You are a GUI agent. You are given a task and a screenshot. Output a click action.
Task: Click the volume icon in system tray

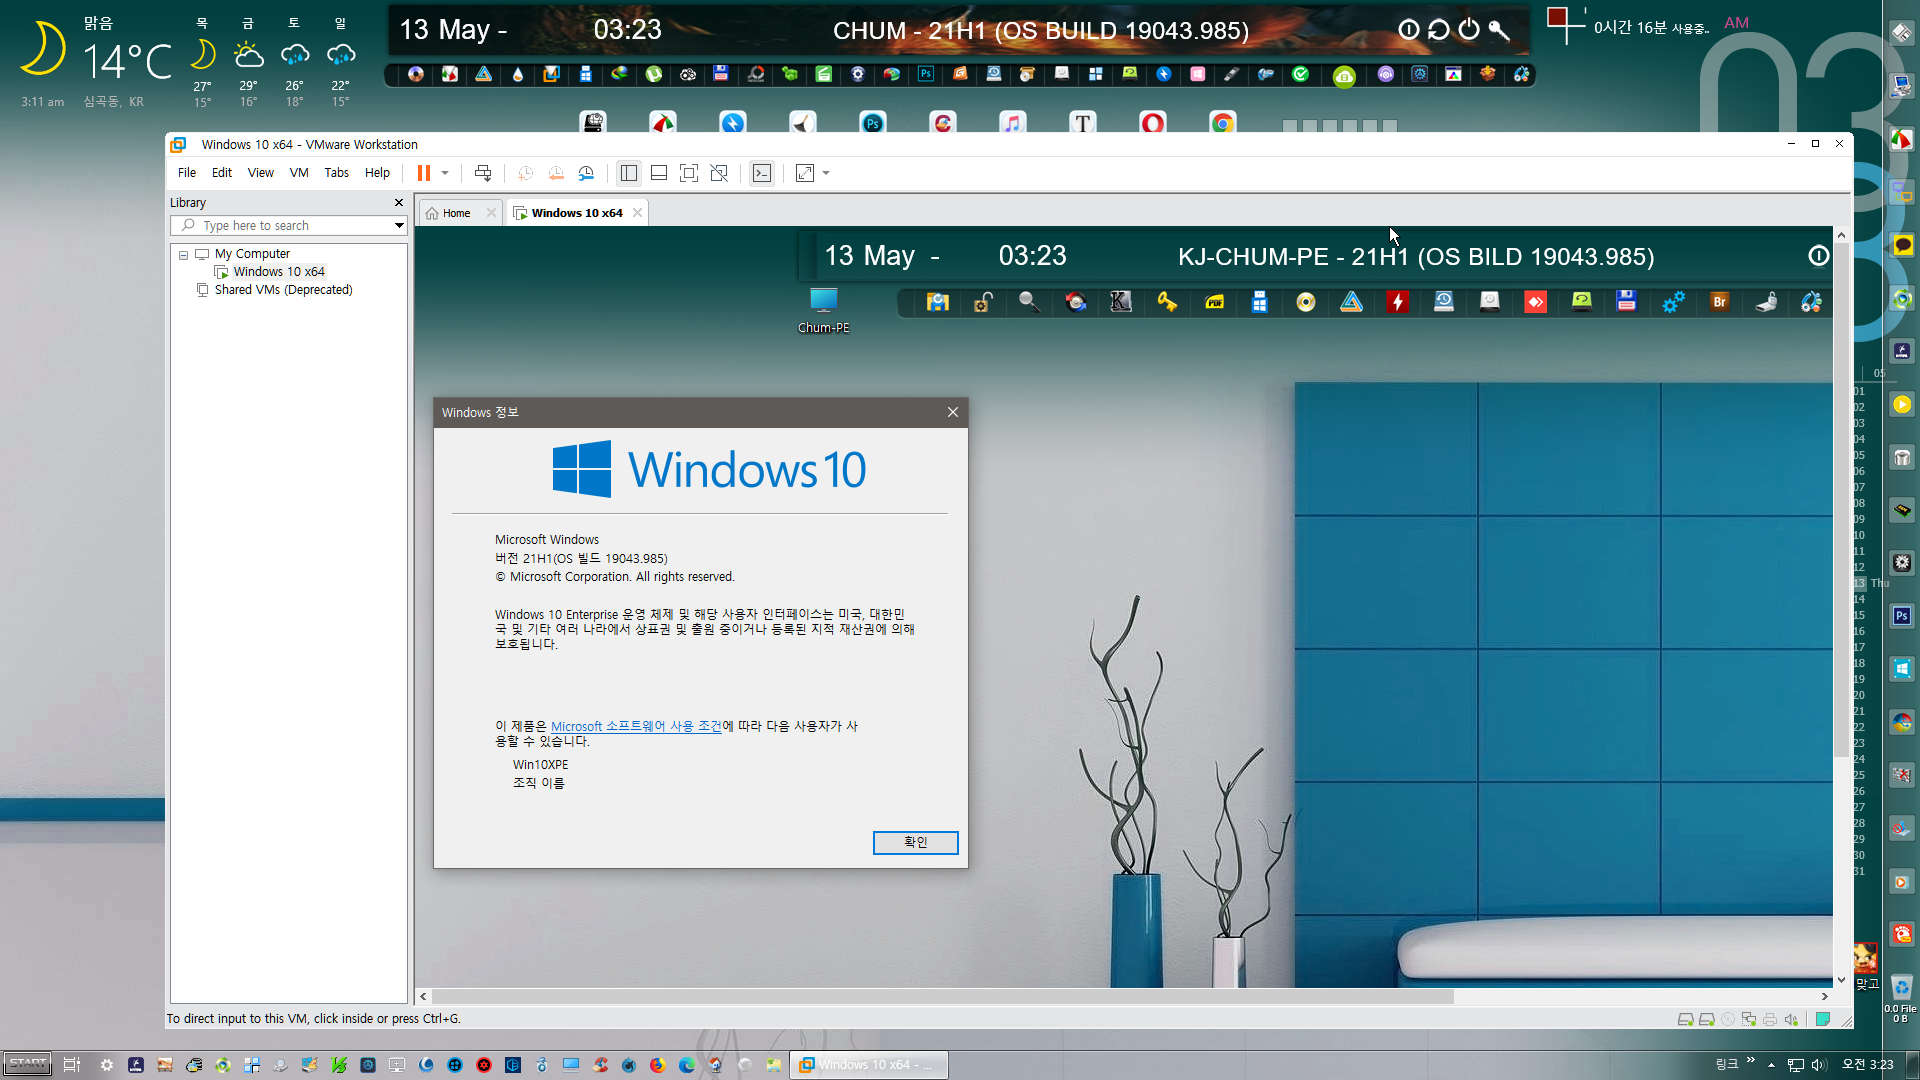pos(1819,1065)
